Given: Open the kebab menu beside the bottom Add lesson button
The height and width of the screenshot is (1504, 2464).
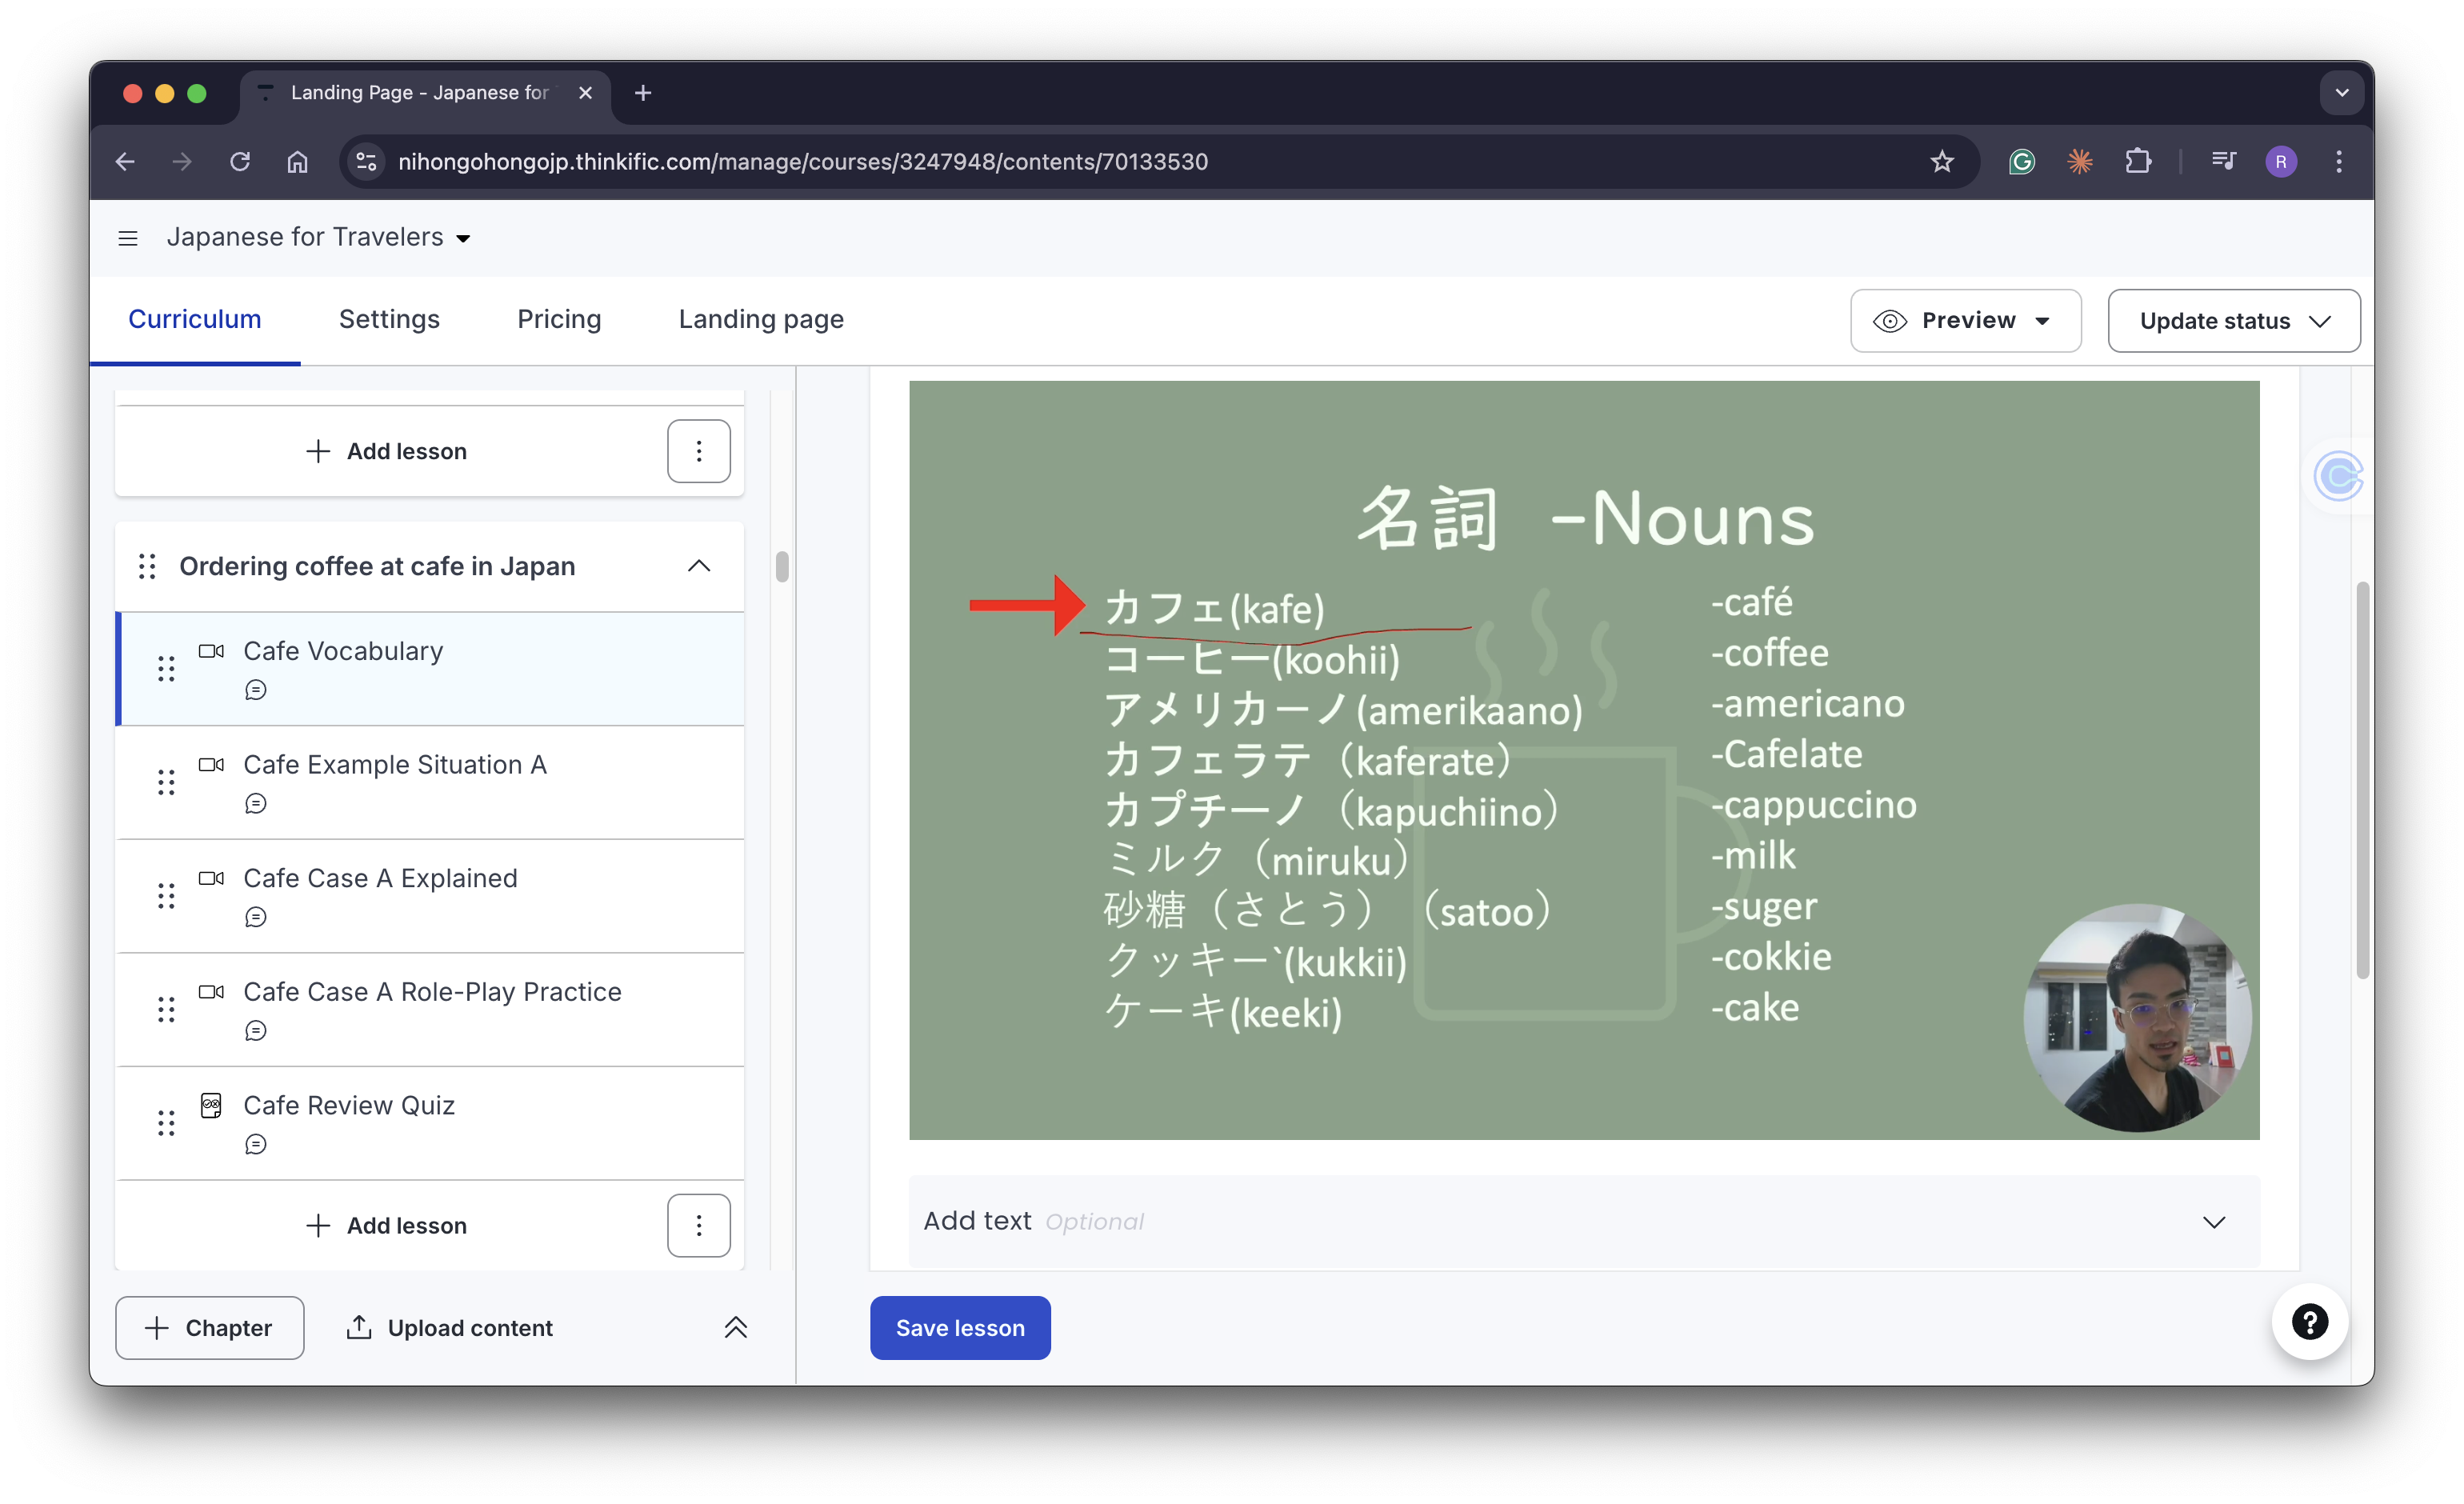Looking at the screenshot, I should (698, 1225).
